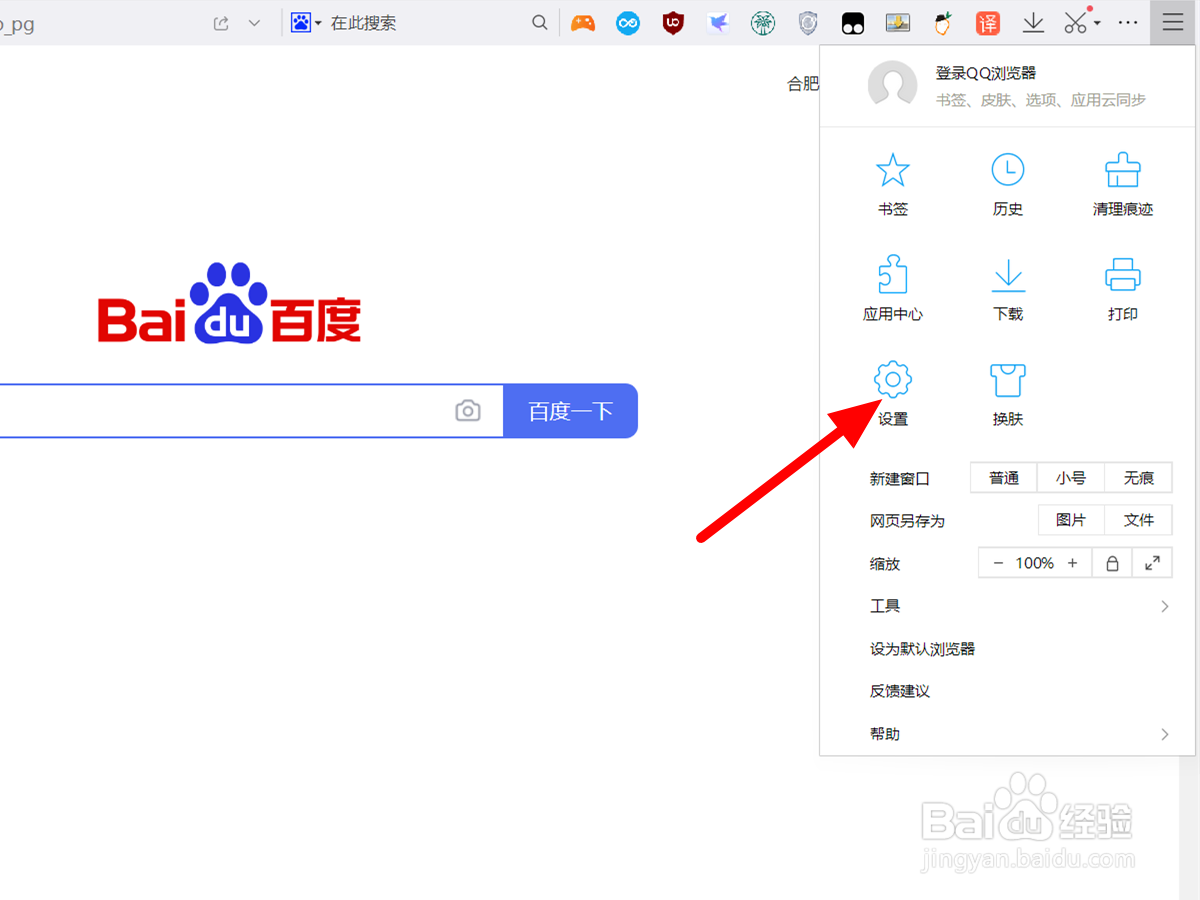Toggle the zoom lock icon

pos(1111,563)
